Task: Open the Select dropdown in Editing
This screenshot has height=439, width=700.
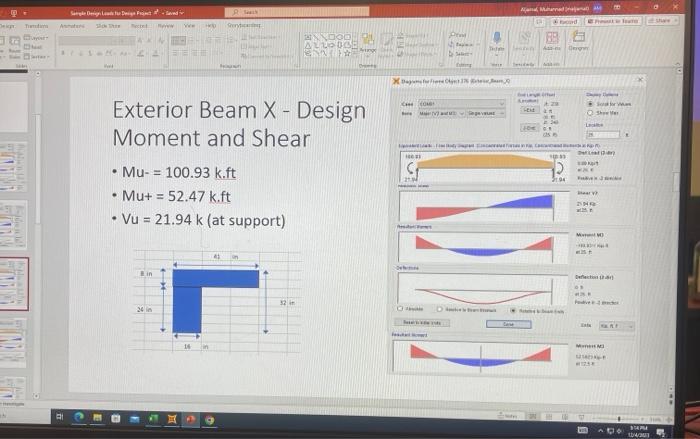Action: pos(461,54)
